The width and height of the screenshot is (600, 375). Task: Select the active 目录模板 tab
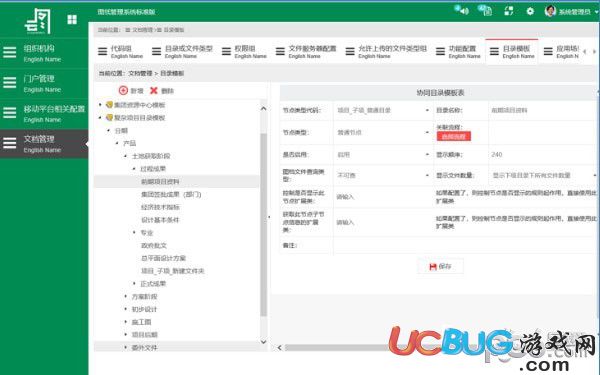point(512,52)
